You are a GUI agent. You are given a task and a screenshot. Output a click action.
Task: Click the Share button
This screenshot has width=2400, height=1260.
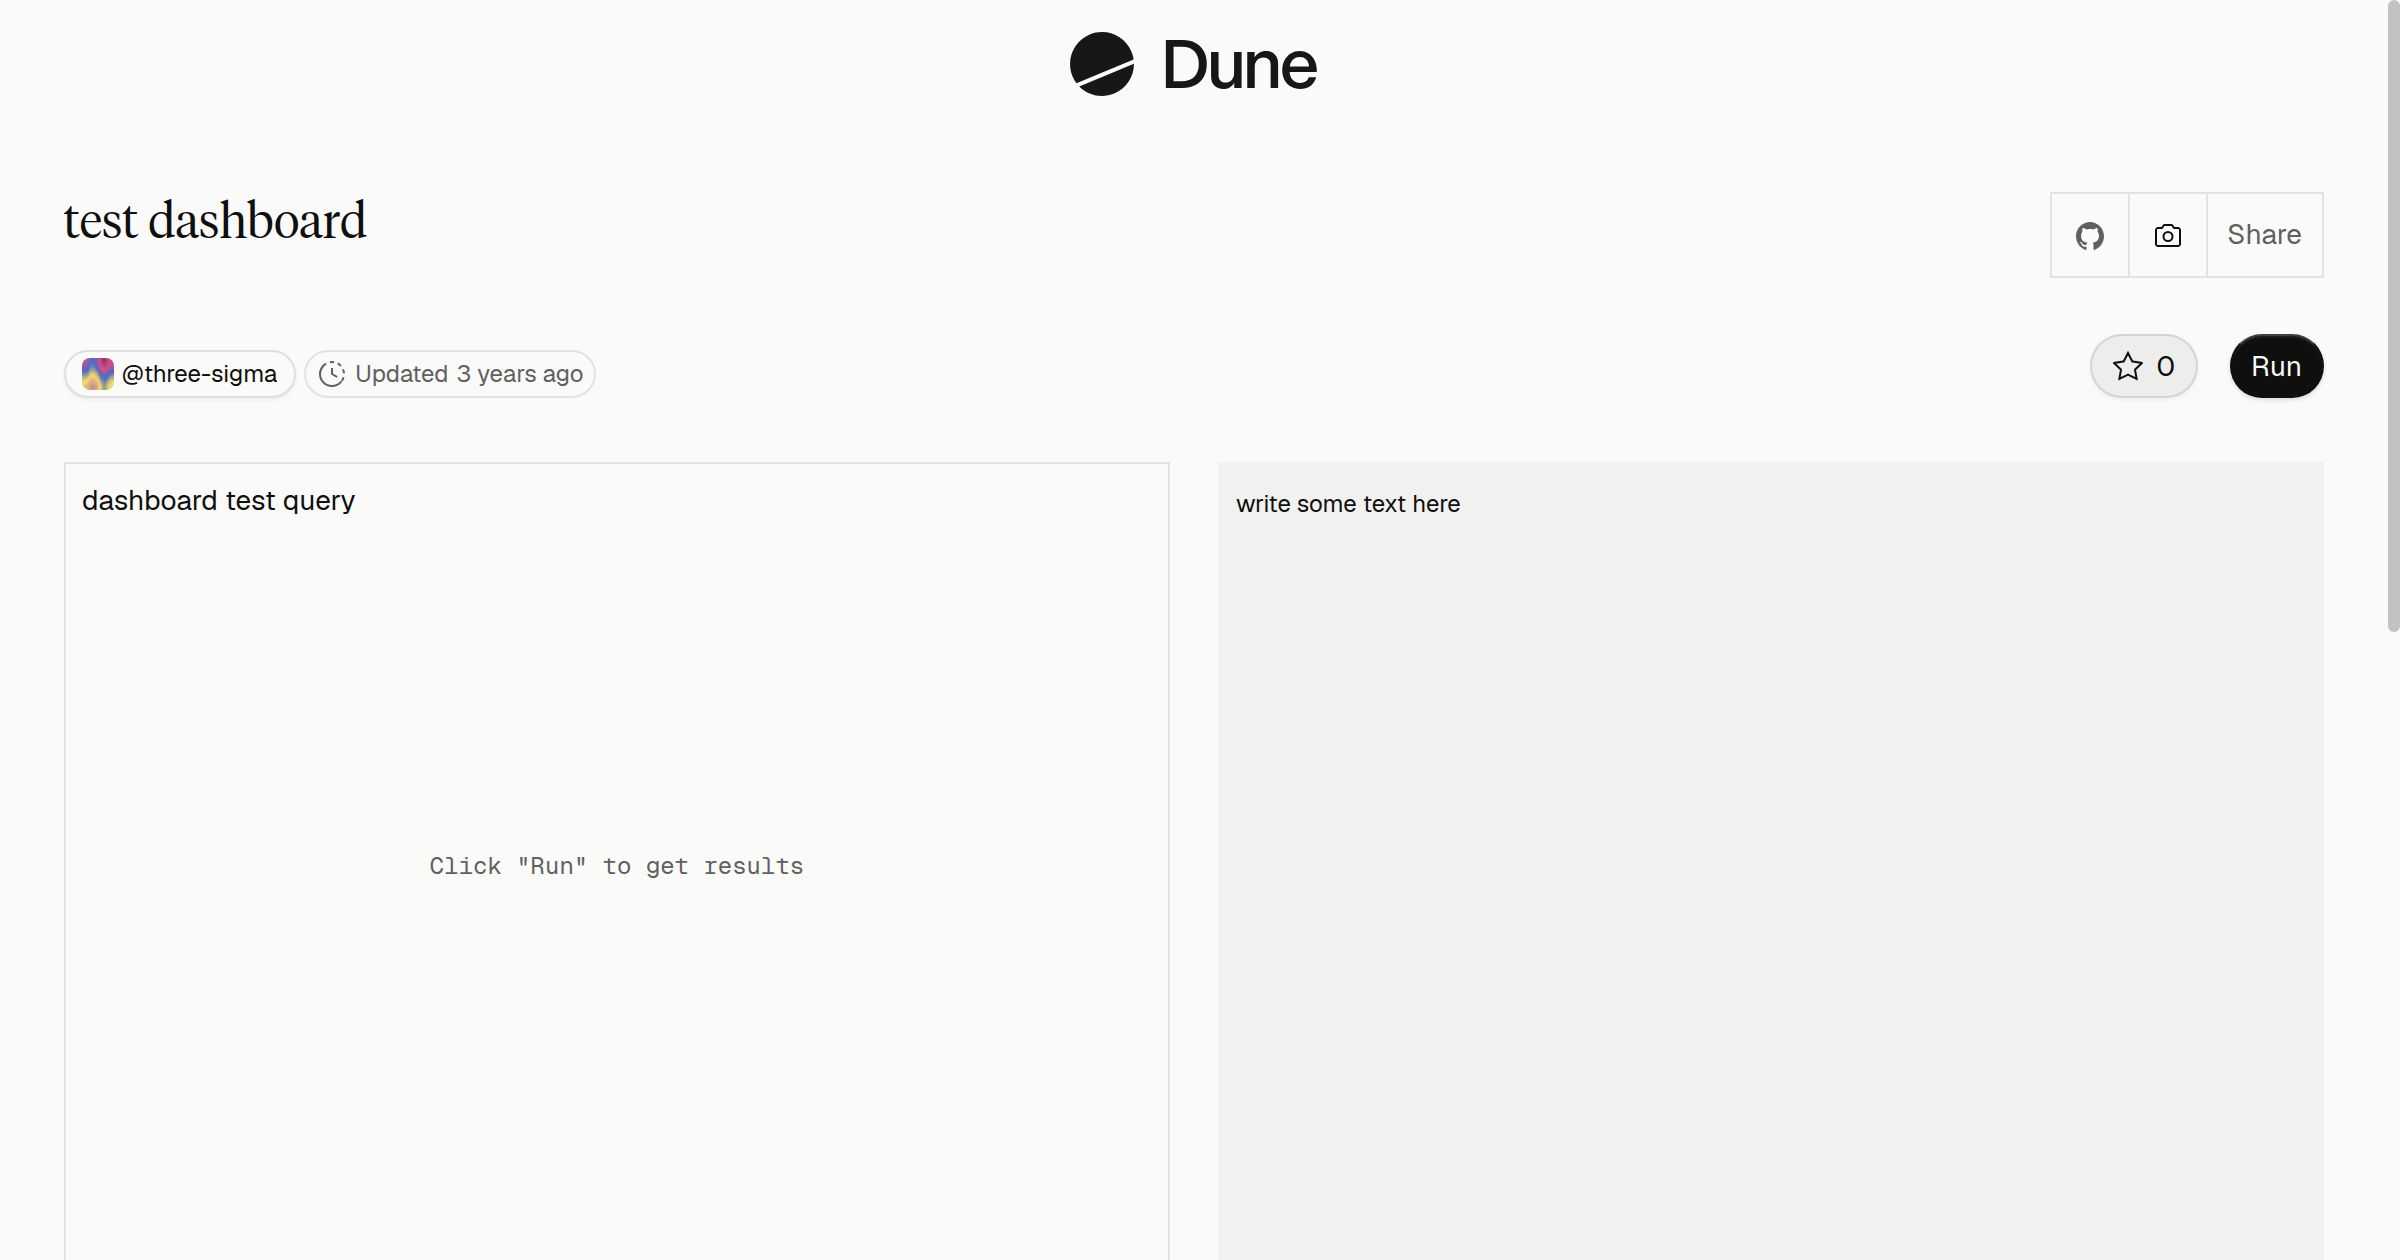tap(2264, 235)
